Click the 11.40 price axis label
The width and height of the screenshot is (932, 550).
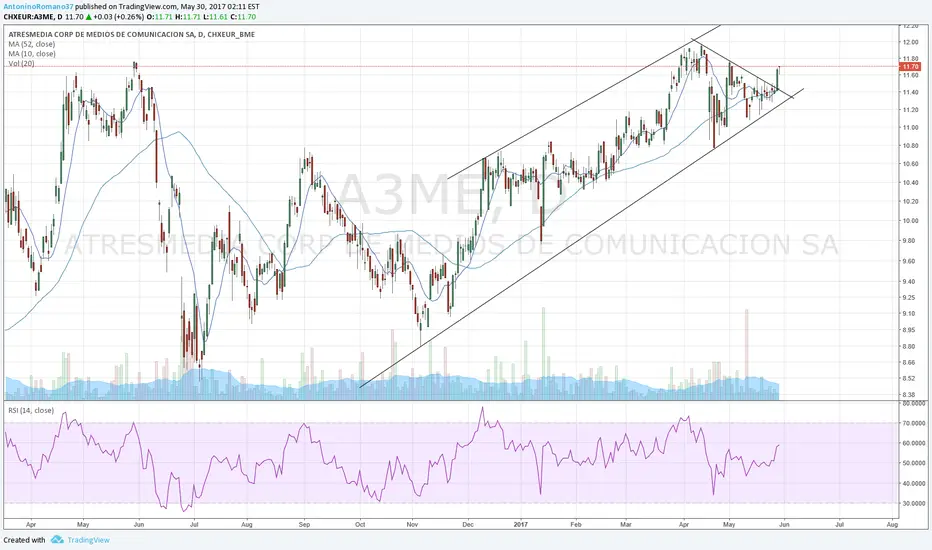[911, 92]
